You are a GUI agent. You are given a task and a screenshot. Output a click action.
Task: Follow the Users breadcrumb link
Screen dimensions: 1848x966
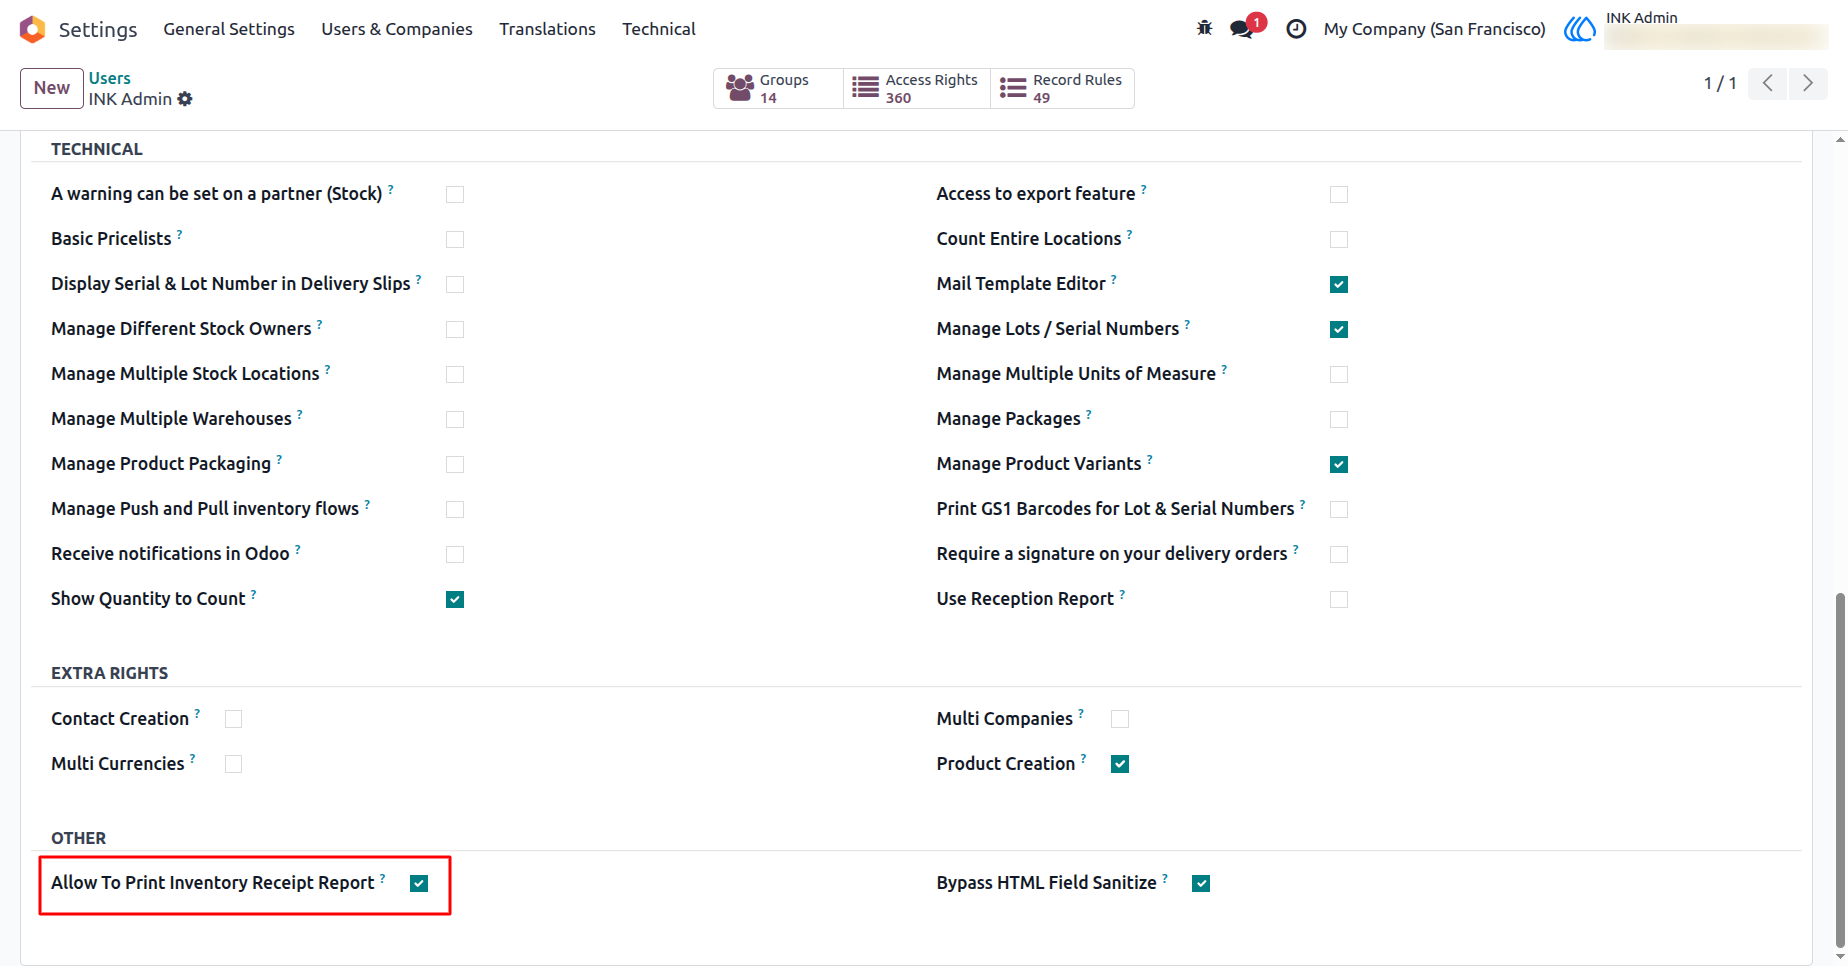tap(110, 78)
